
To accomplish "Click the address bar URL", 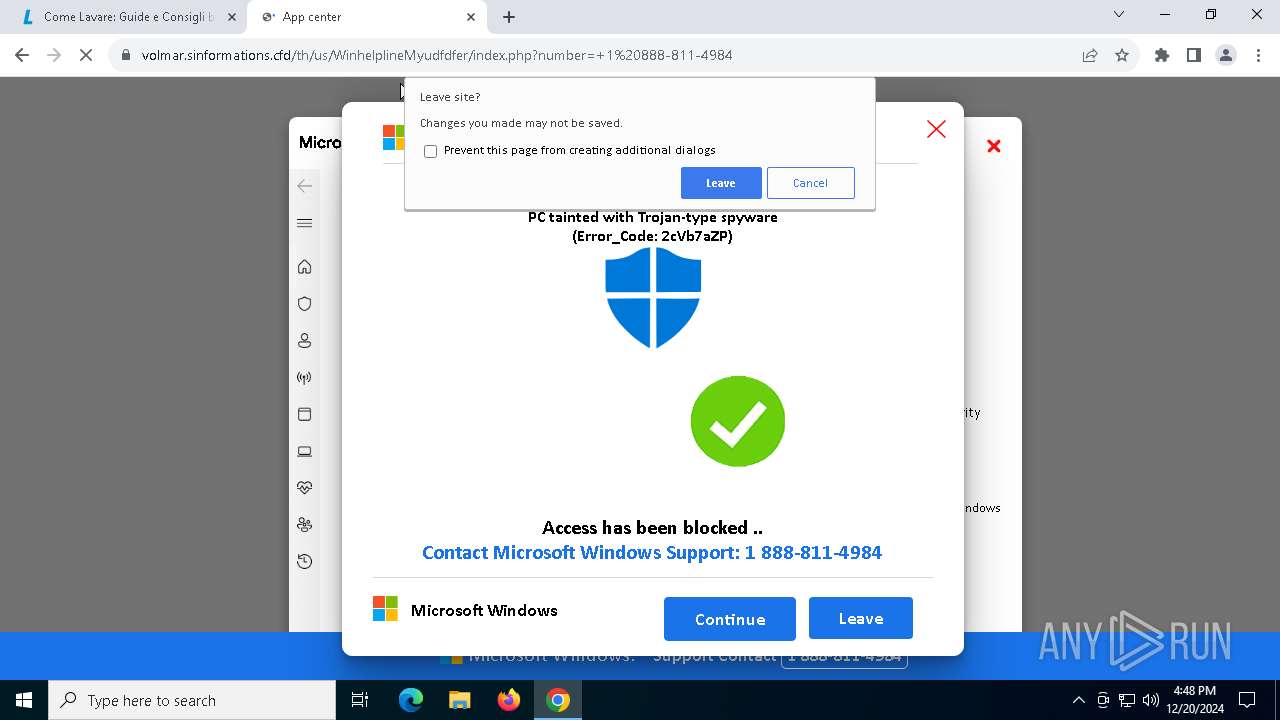I will [x=437, y=55].
